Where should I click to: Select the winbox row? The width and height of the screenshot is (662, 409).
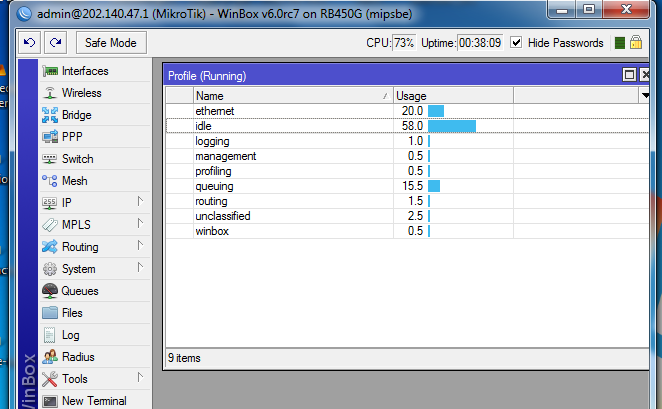click(407, 231)
